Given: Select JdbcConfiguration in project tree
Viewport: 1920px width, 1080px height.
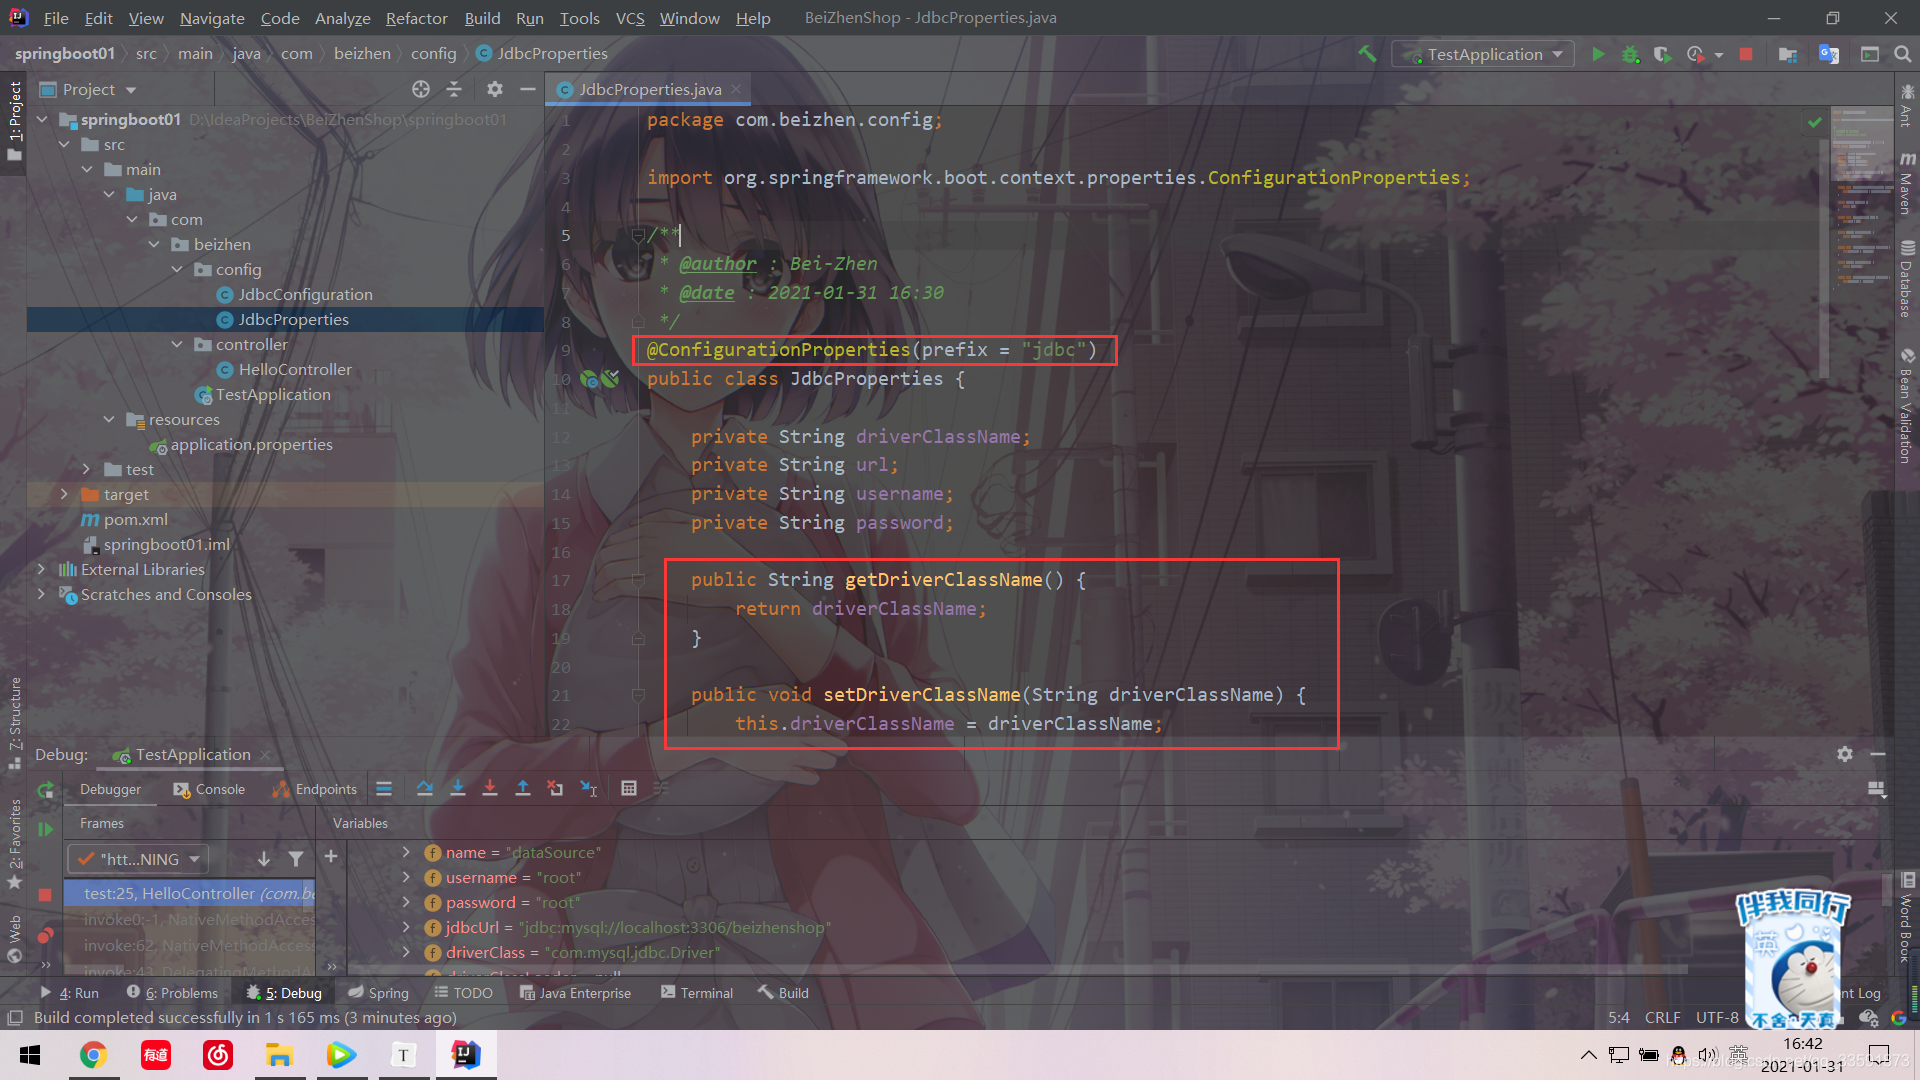Looking at the screenshot, I should (305, 294).
